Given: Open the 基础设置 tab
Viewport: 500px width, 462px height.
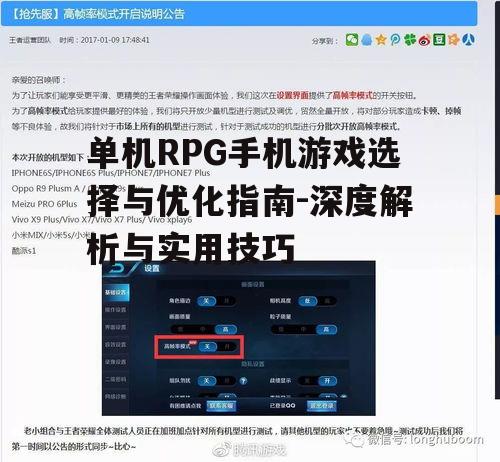Looking at the screenshot, I should (x=116, y=292).
